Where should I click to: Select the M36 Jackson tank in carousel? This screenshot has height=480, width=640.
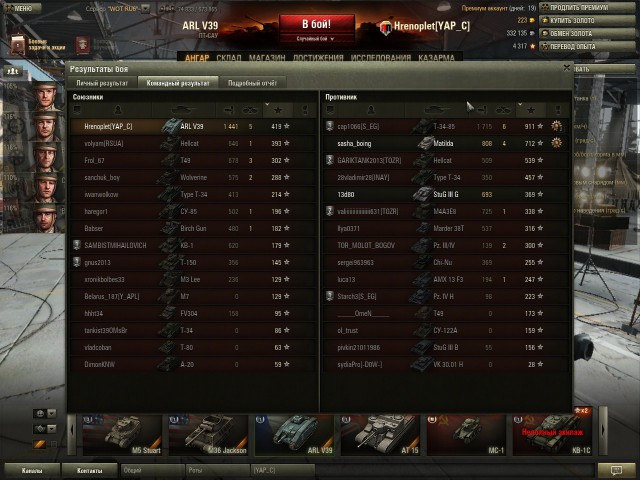208,435
